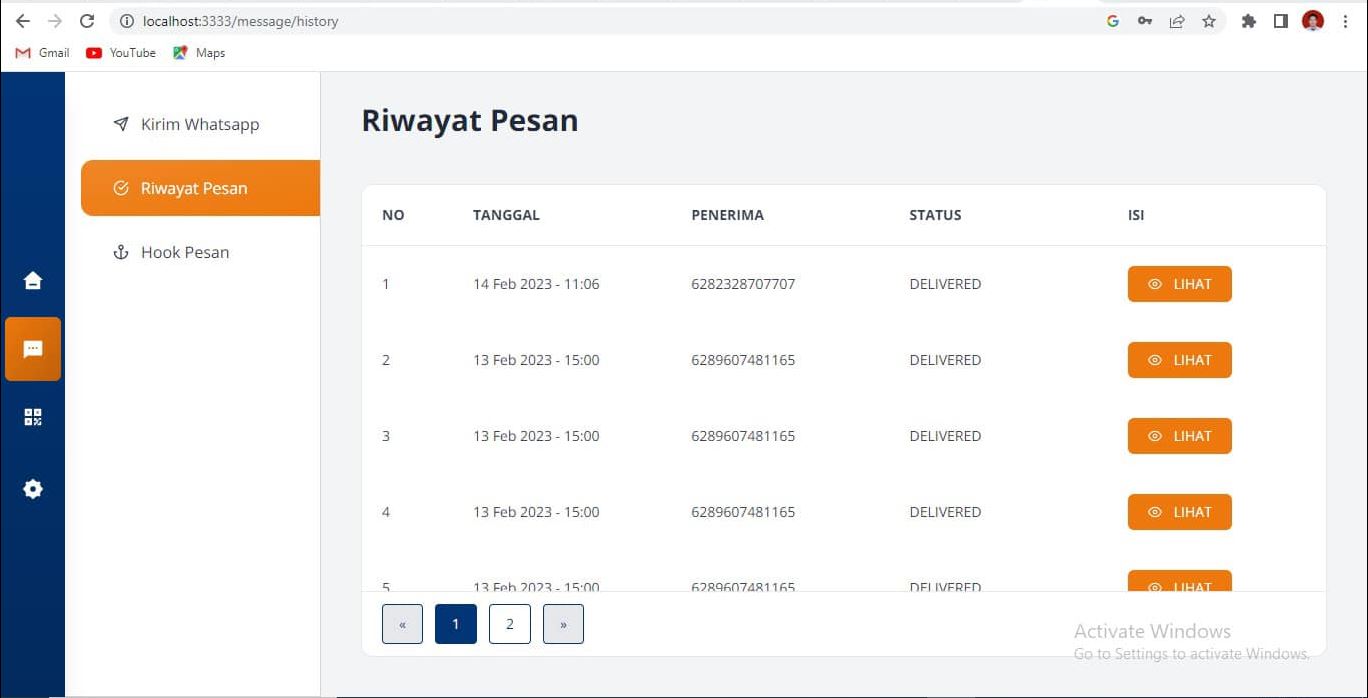Open the home icon in sidebar

click(x=33, y=281)
